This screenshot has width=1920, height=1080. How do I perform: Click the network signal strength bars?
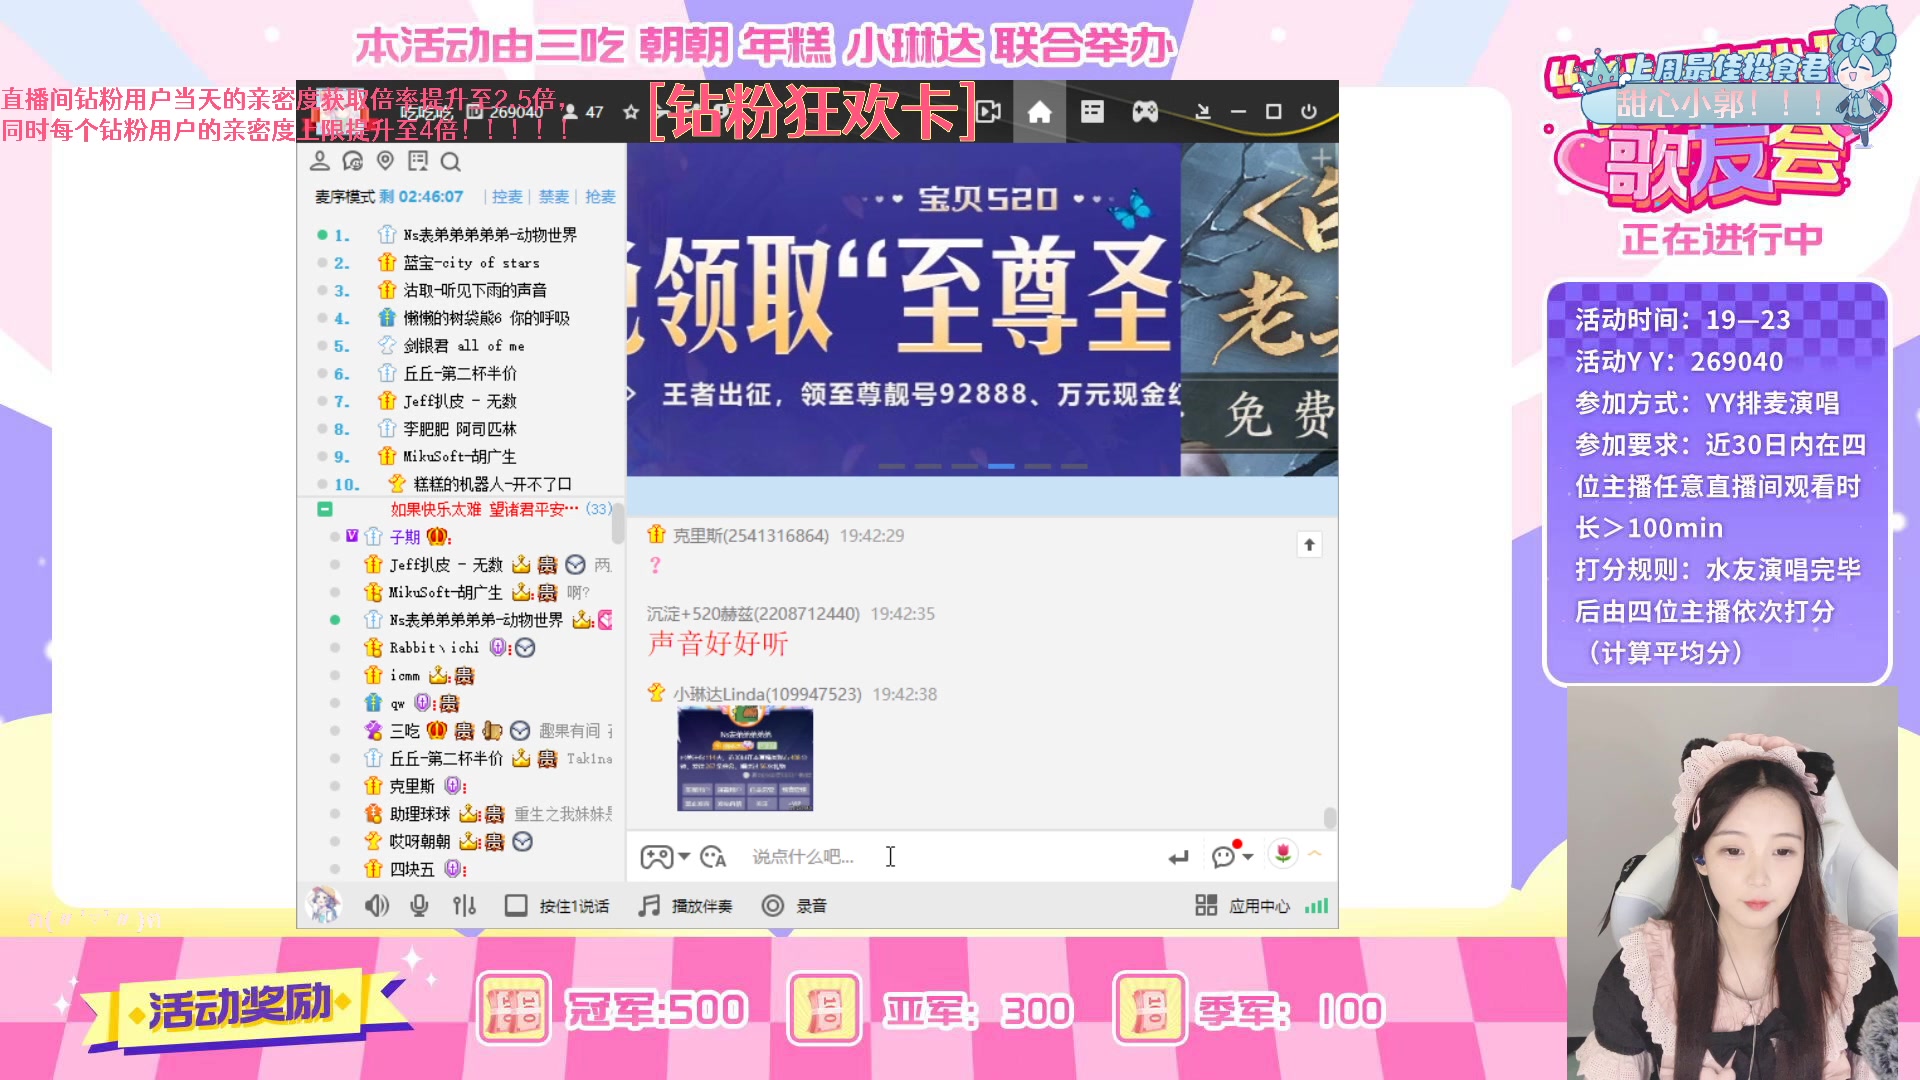pyautogui.click(x=1316, y=906)
